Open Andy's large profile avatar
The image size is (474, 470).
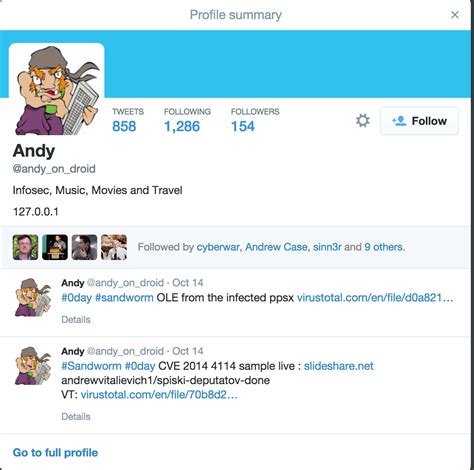tap(57, 89)
